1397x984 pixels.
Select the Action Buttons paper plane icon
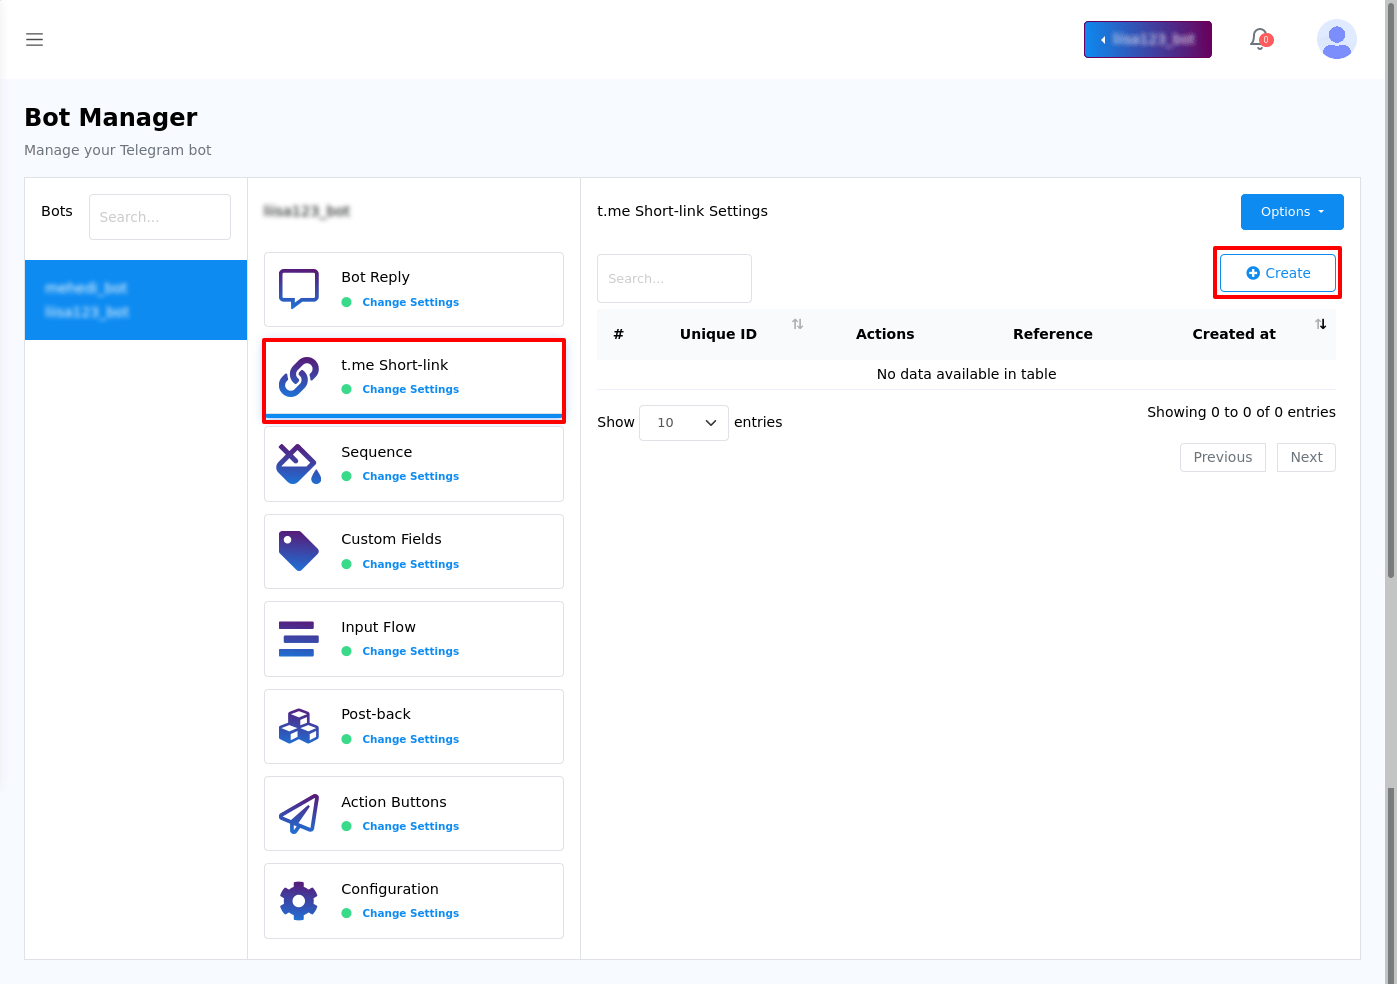coord(297,813)
